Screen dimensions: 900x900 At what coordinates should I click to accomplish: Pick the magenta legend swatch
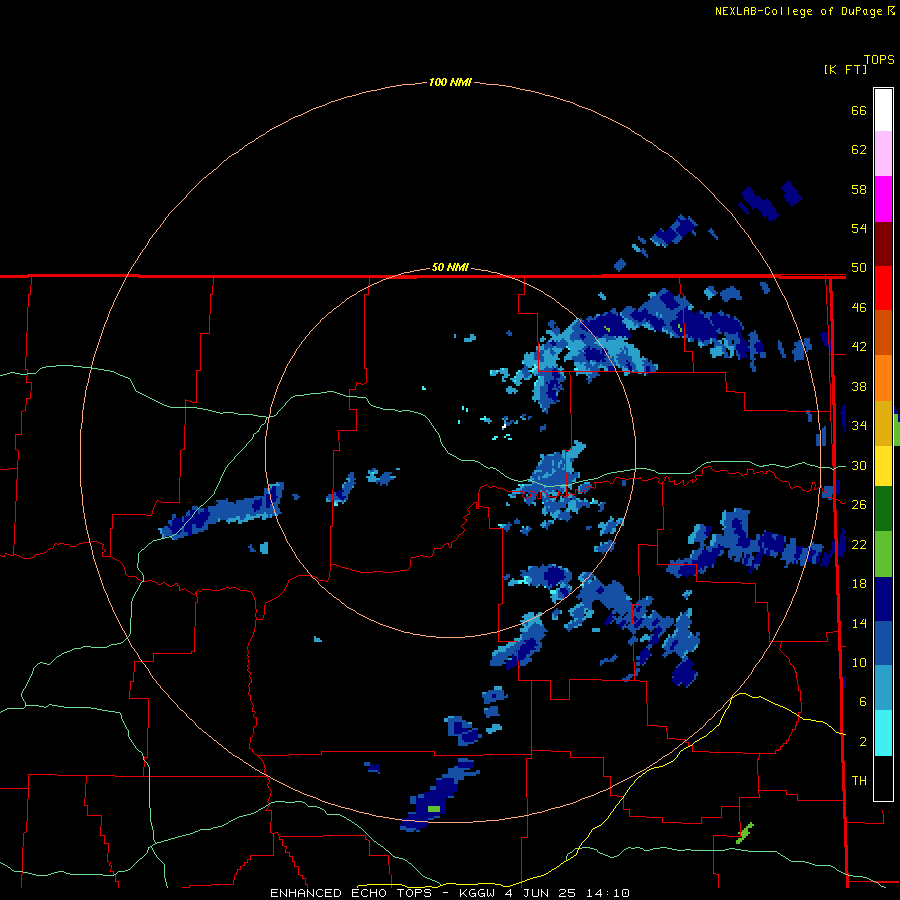(883, 199)
